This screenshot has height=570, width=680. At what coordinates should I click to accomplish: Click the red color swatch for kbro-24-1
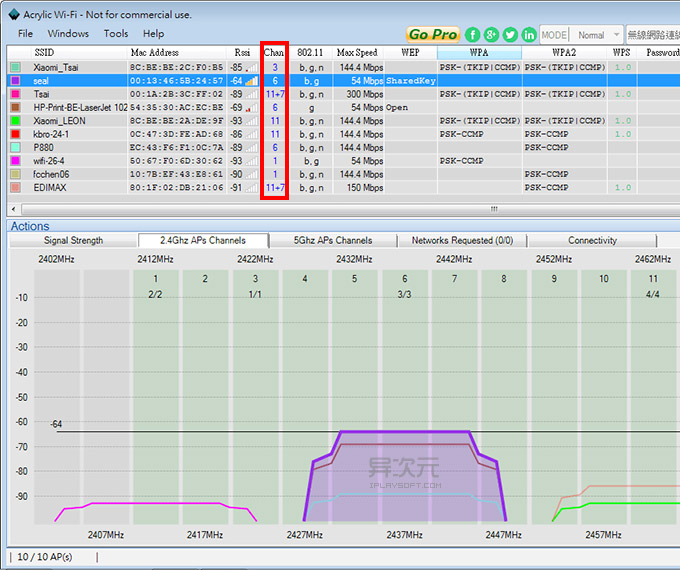coord(15,134)
